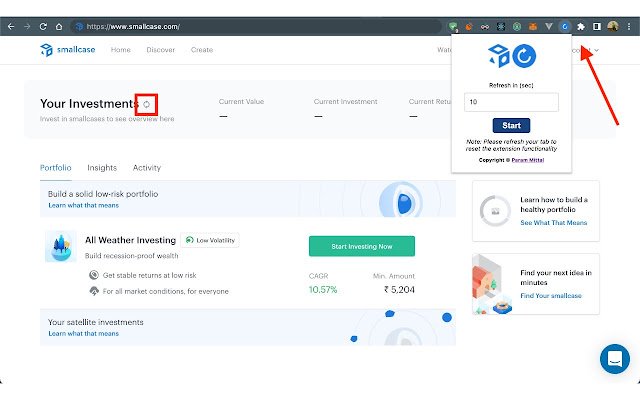This screenshot has height=400, width=640.
Task: Click the donut chart icon on healthy portfolio card
Action: [495, 211]
